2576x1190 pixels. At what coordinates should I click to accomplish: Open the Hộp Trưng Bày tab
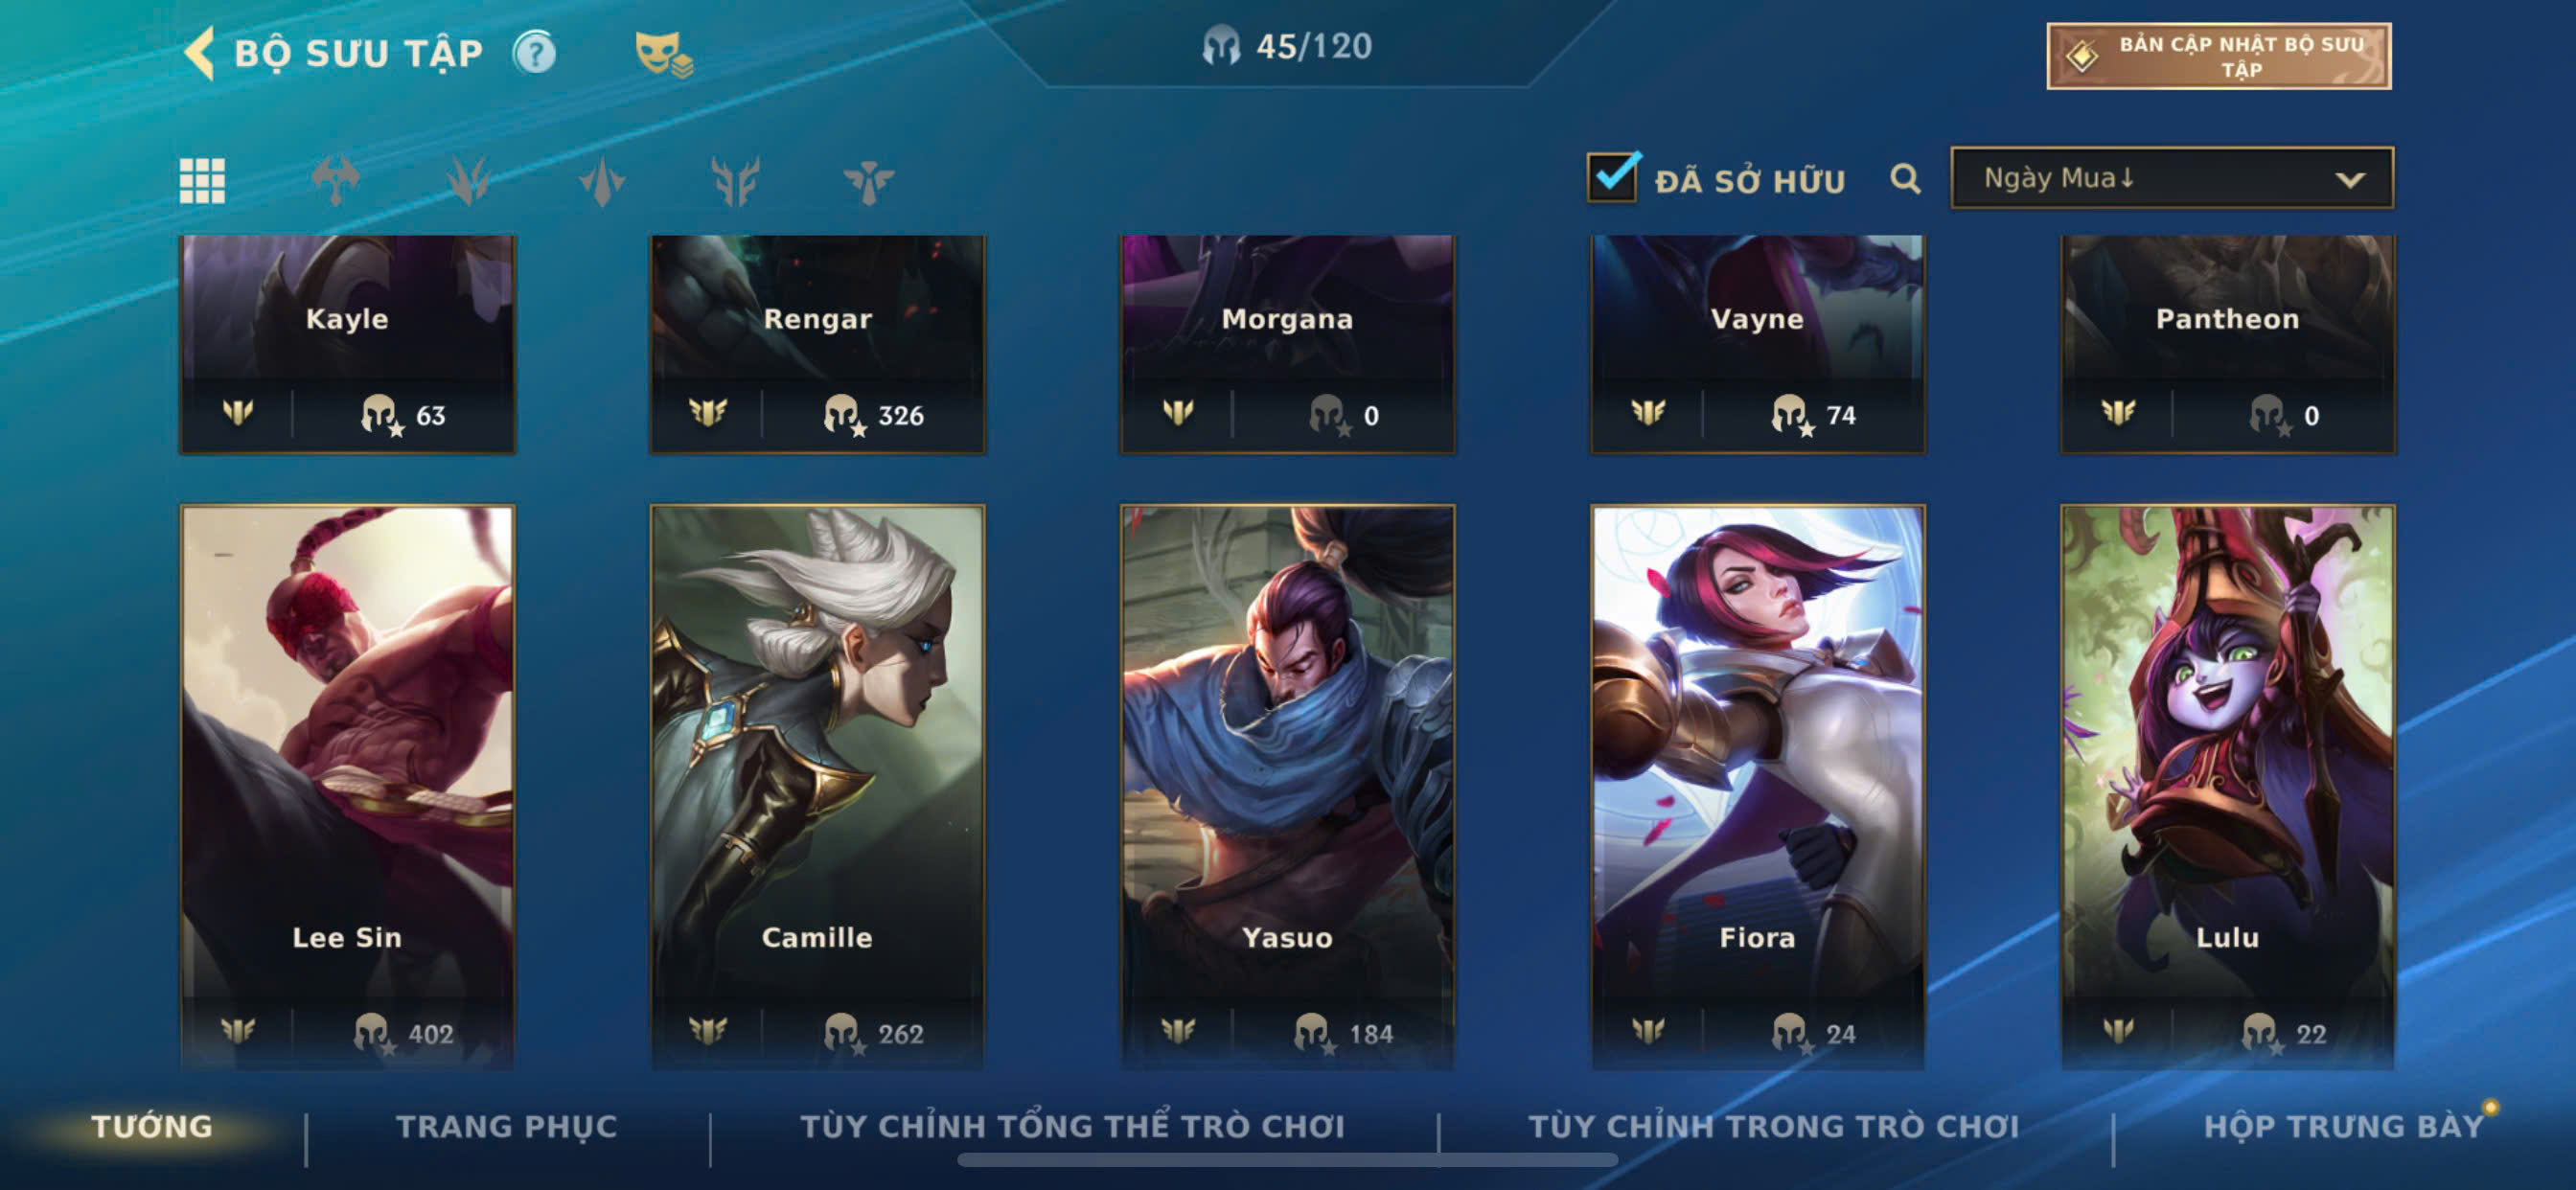point(2343,1126)
